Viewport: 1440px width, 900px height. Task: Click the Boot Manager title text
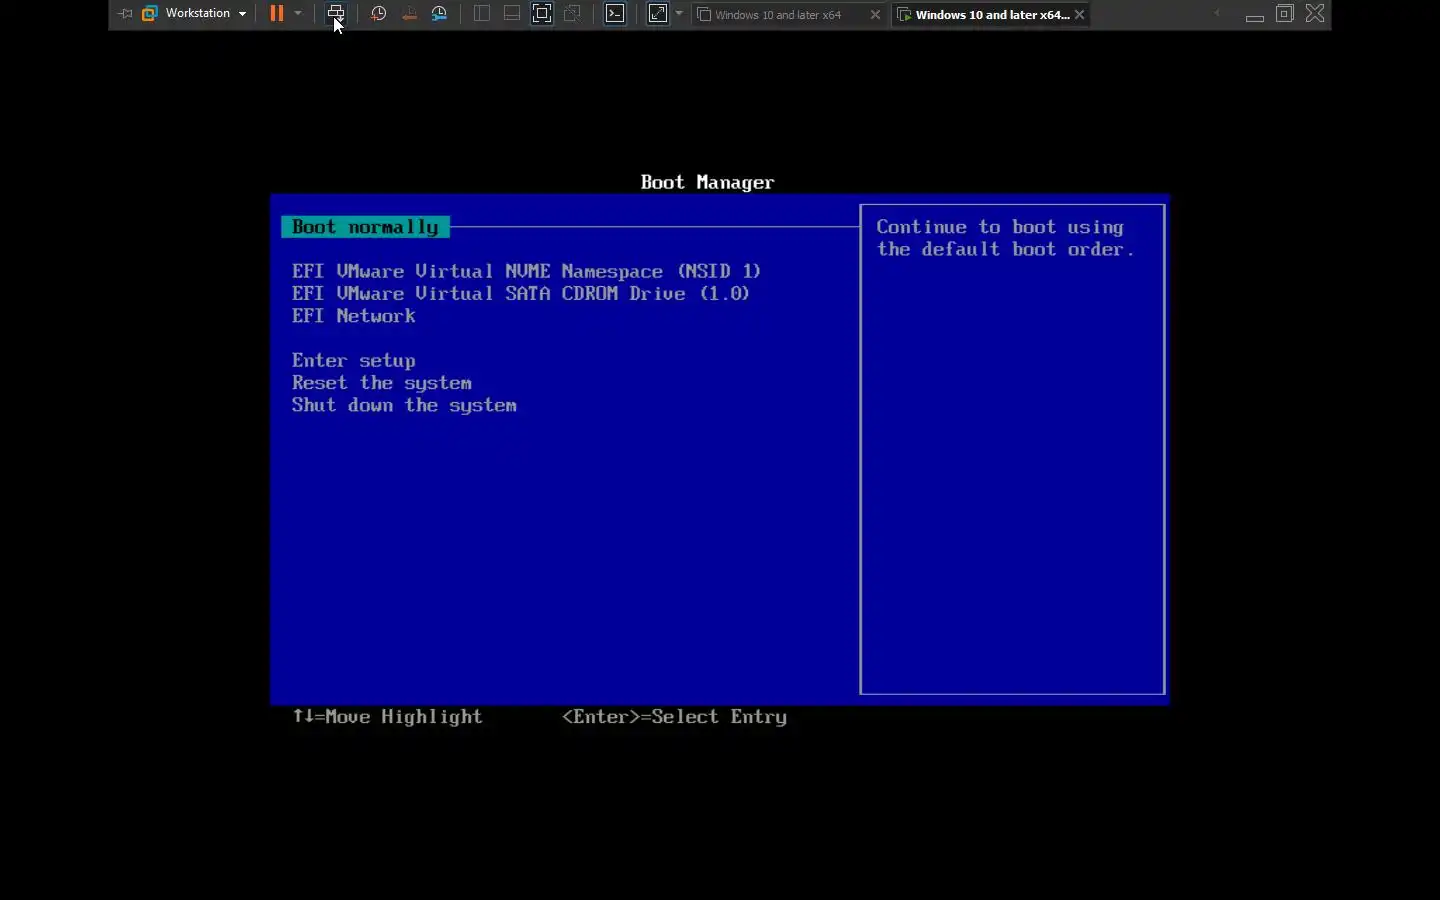707,182
